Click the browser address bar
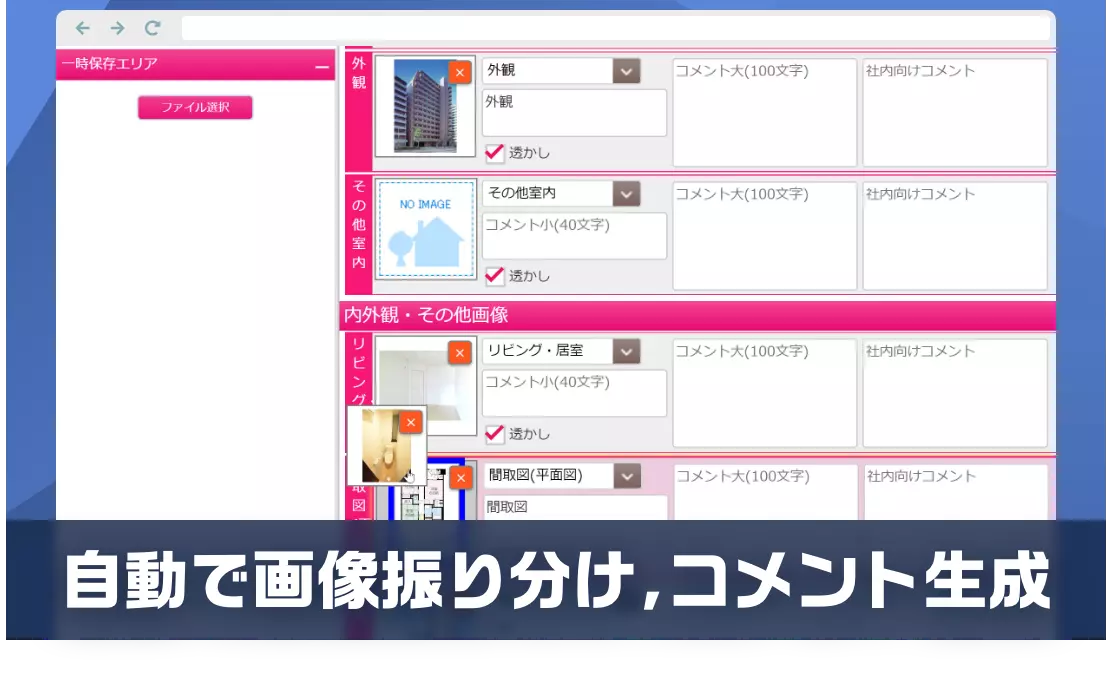1112x676 pixels. 616,28
